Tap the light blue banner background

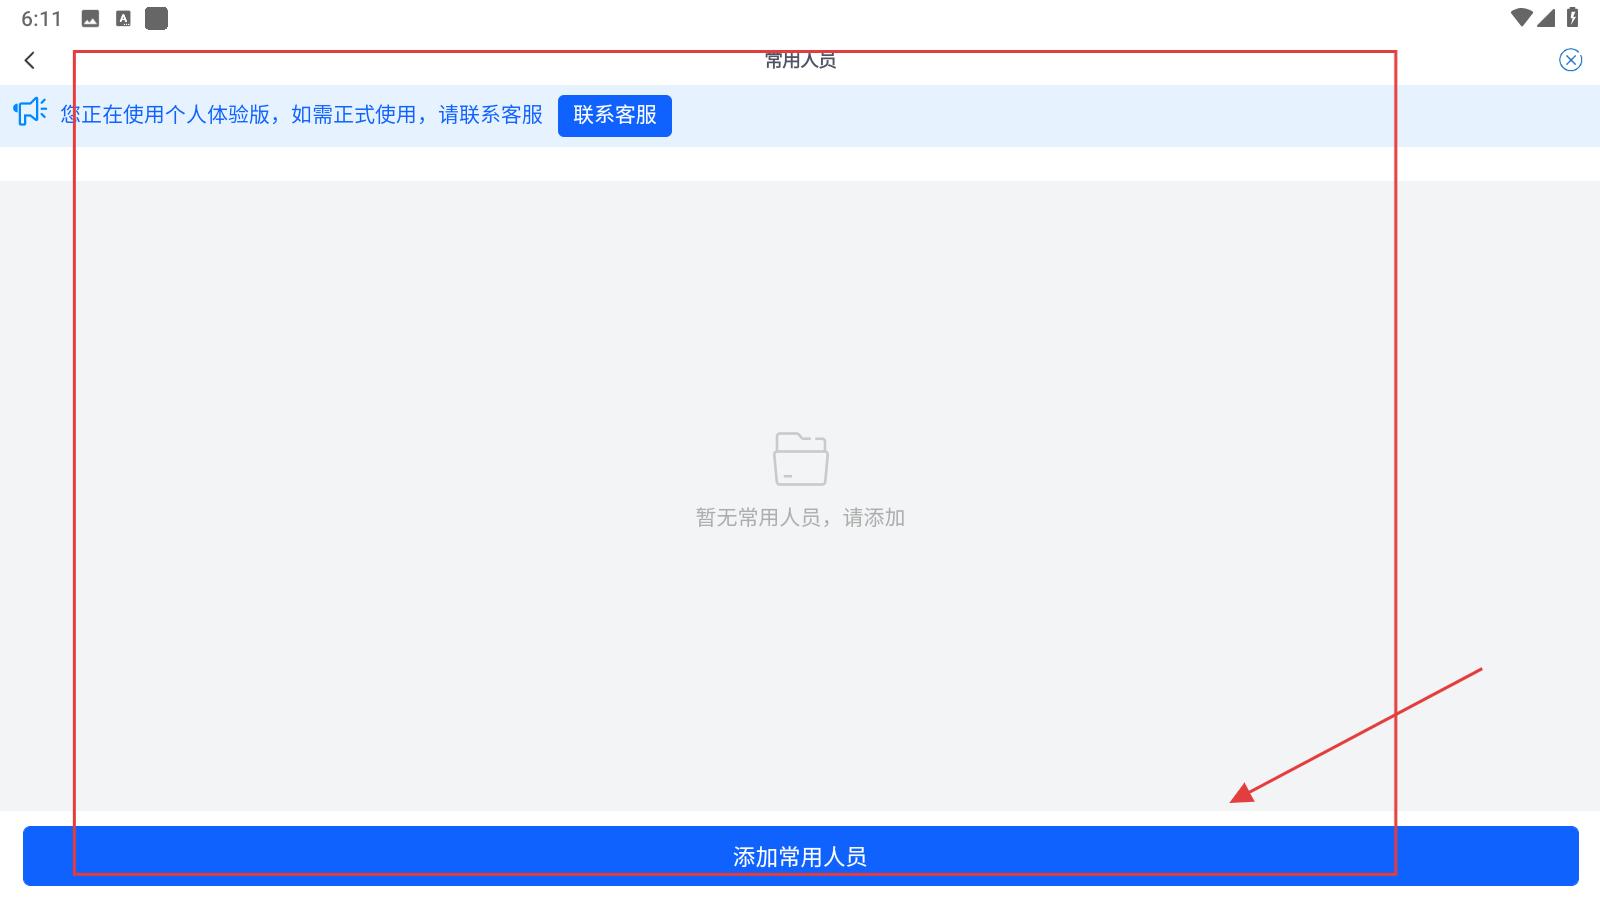pyautogui.click(x=1100, y=116)
